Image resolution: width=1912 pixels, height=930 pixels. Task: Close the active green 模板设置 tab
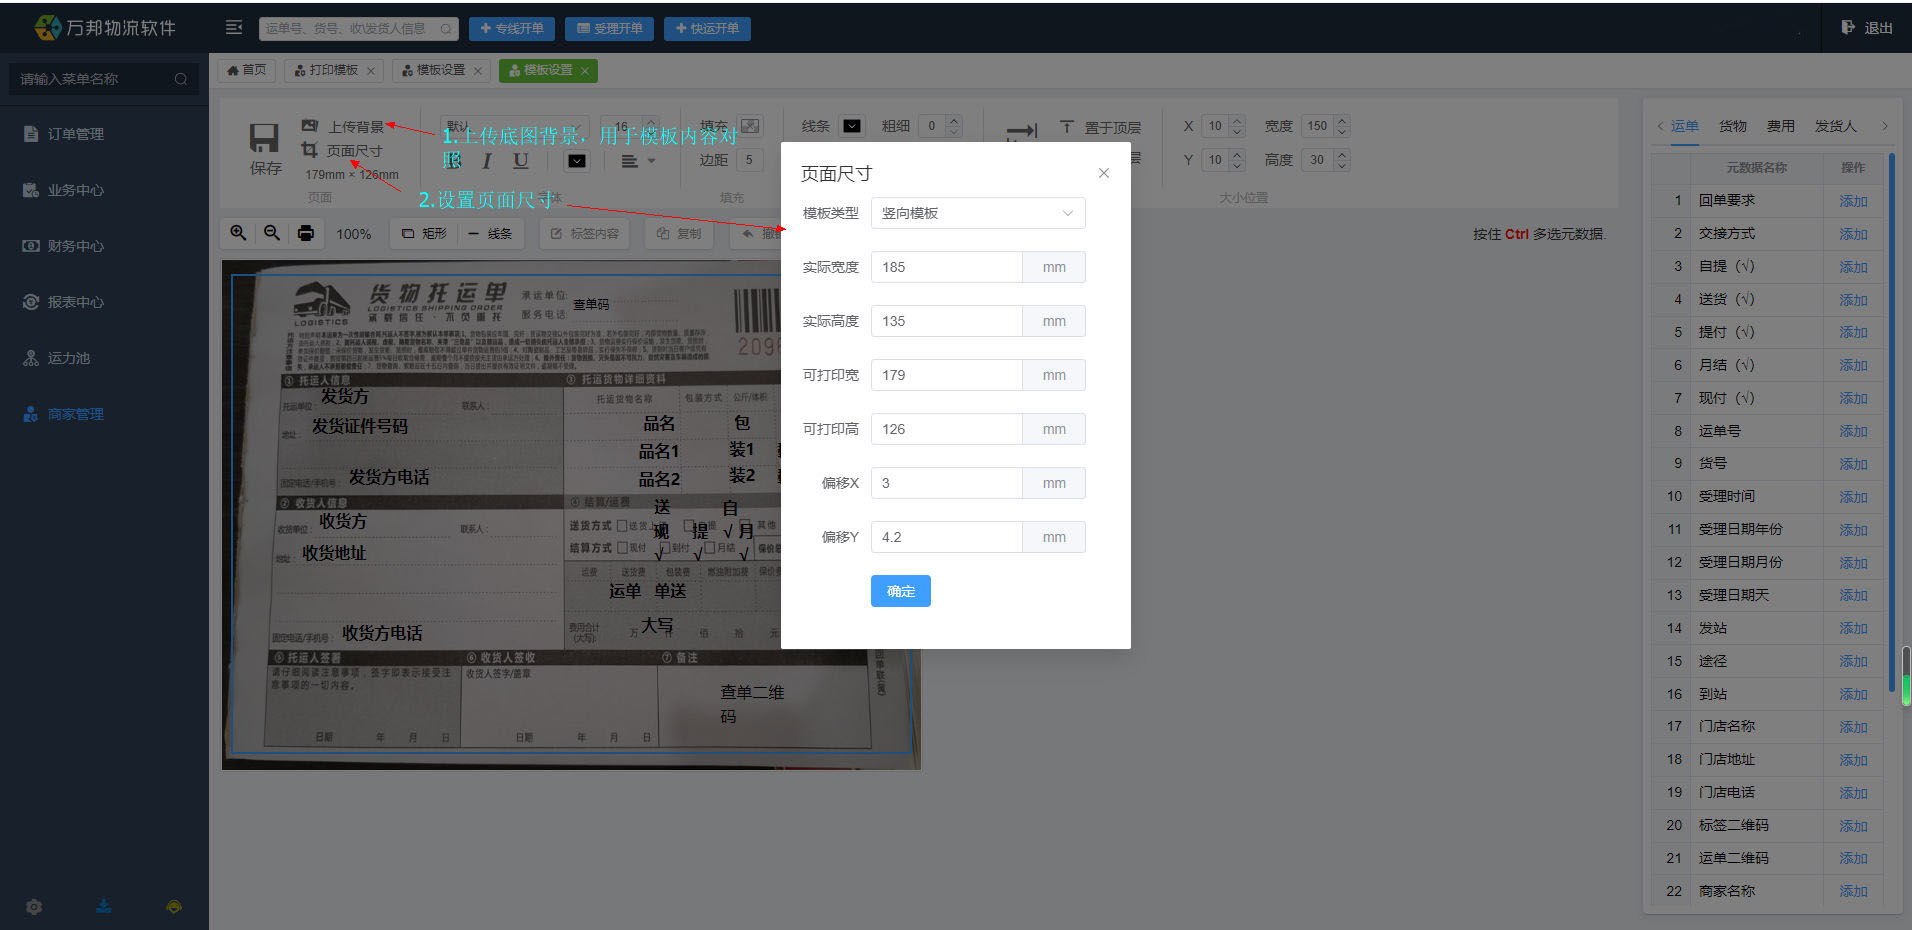(585, 70)
